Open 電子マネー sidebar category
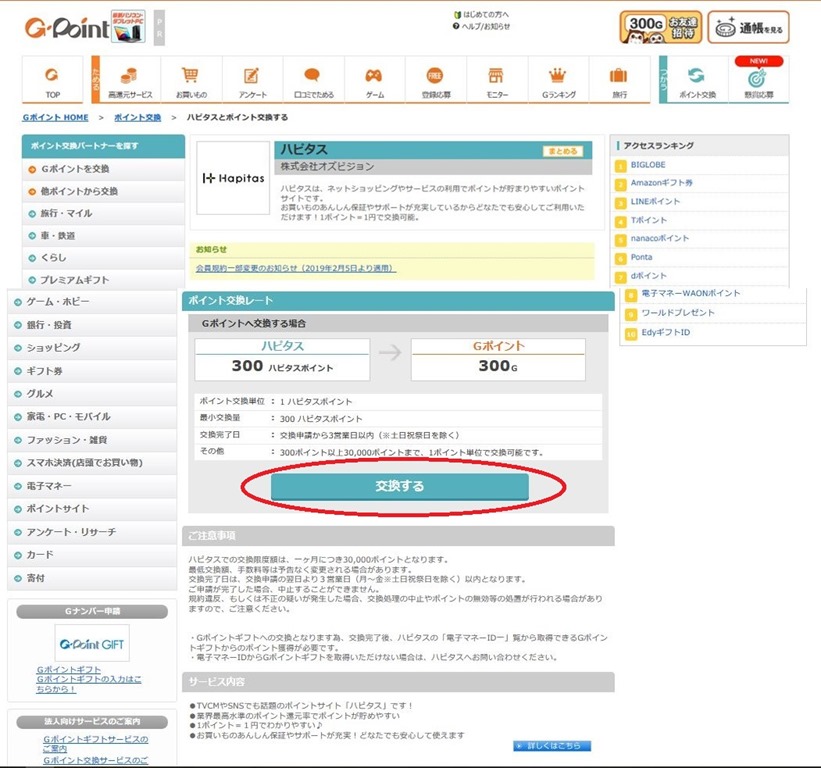Image resolution: width=821 pixels, height=768 pixels. 93,486
